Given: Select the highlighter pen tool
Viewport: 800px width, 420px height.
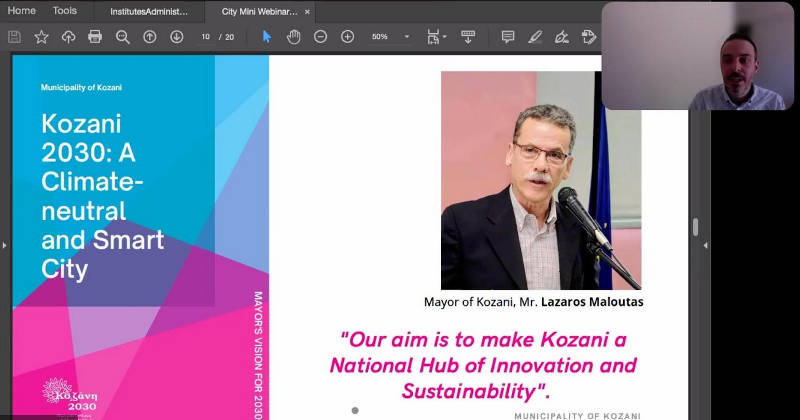Looking at the screenshot, I should [x=535, y=37].
